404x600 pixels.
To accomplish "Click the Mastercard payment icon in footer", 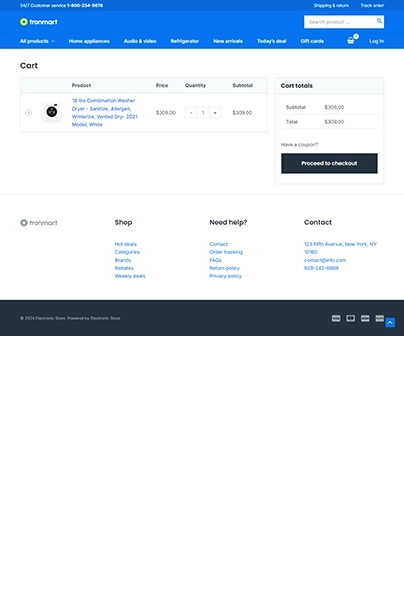I will point(350,318).
